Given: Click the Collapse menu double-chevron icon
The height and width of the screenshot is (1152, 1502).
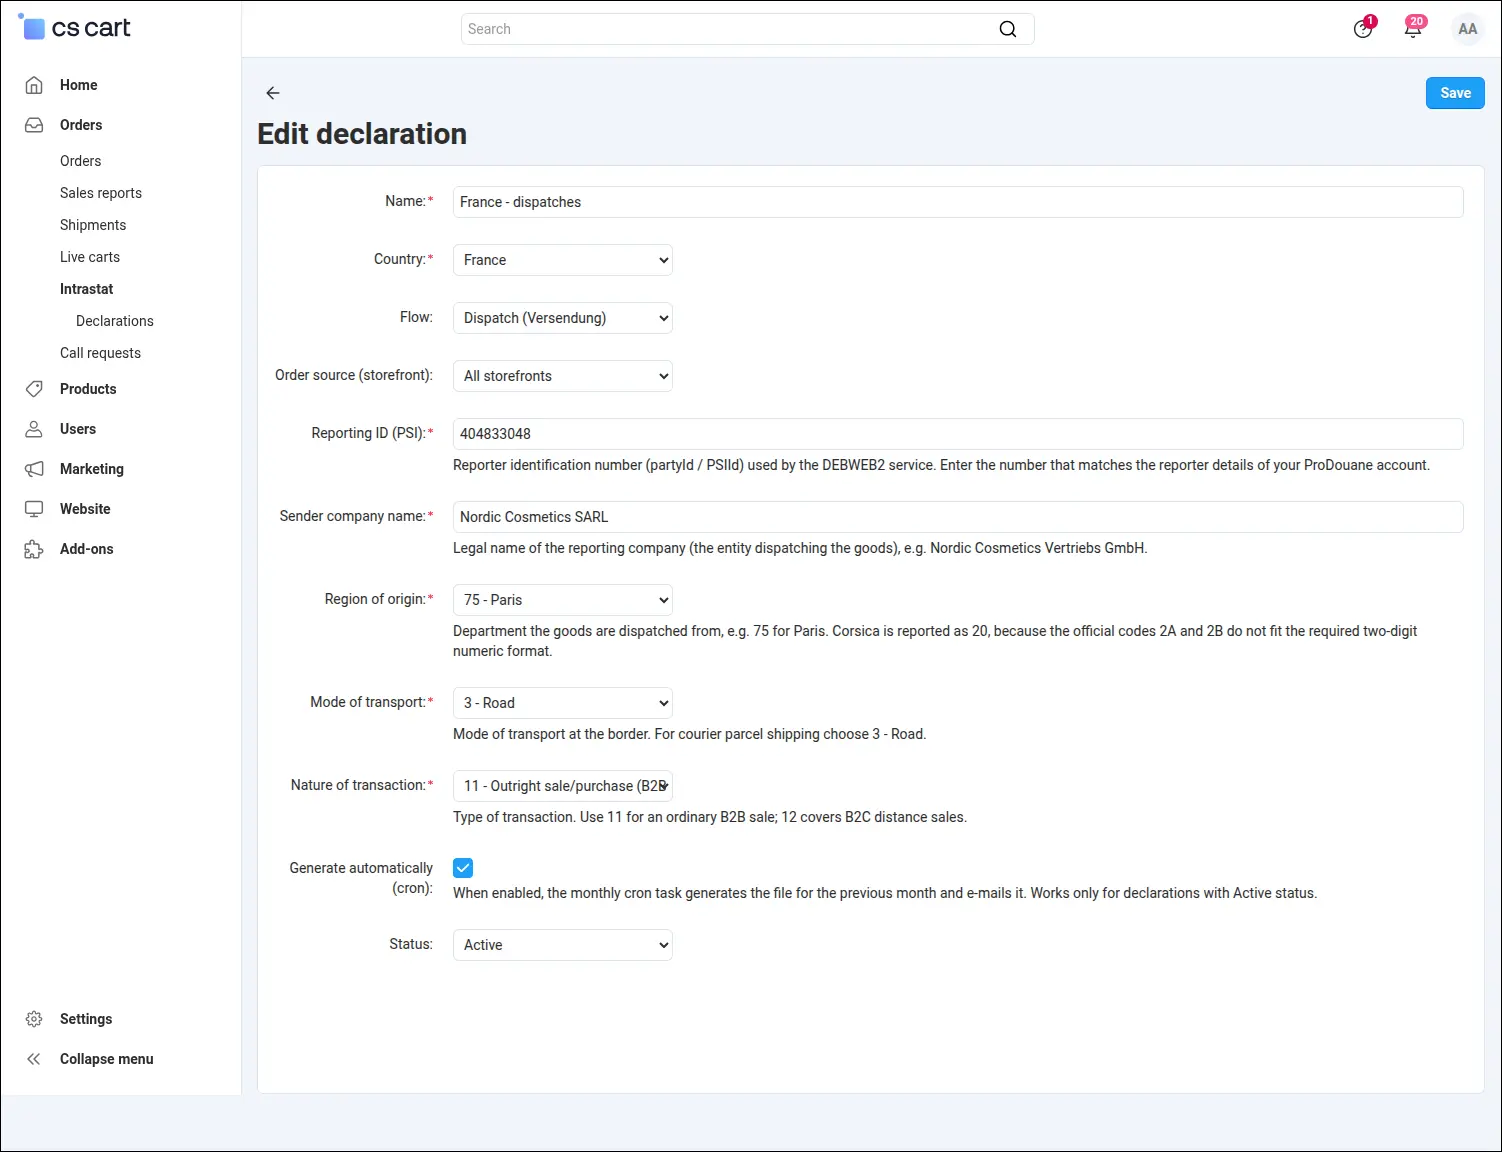Looking at the screenshot, I should click(x=34, y=1059).
